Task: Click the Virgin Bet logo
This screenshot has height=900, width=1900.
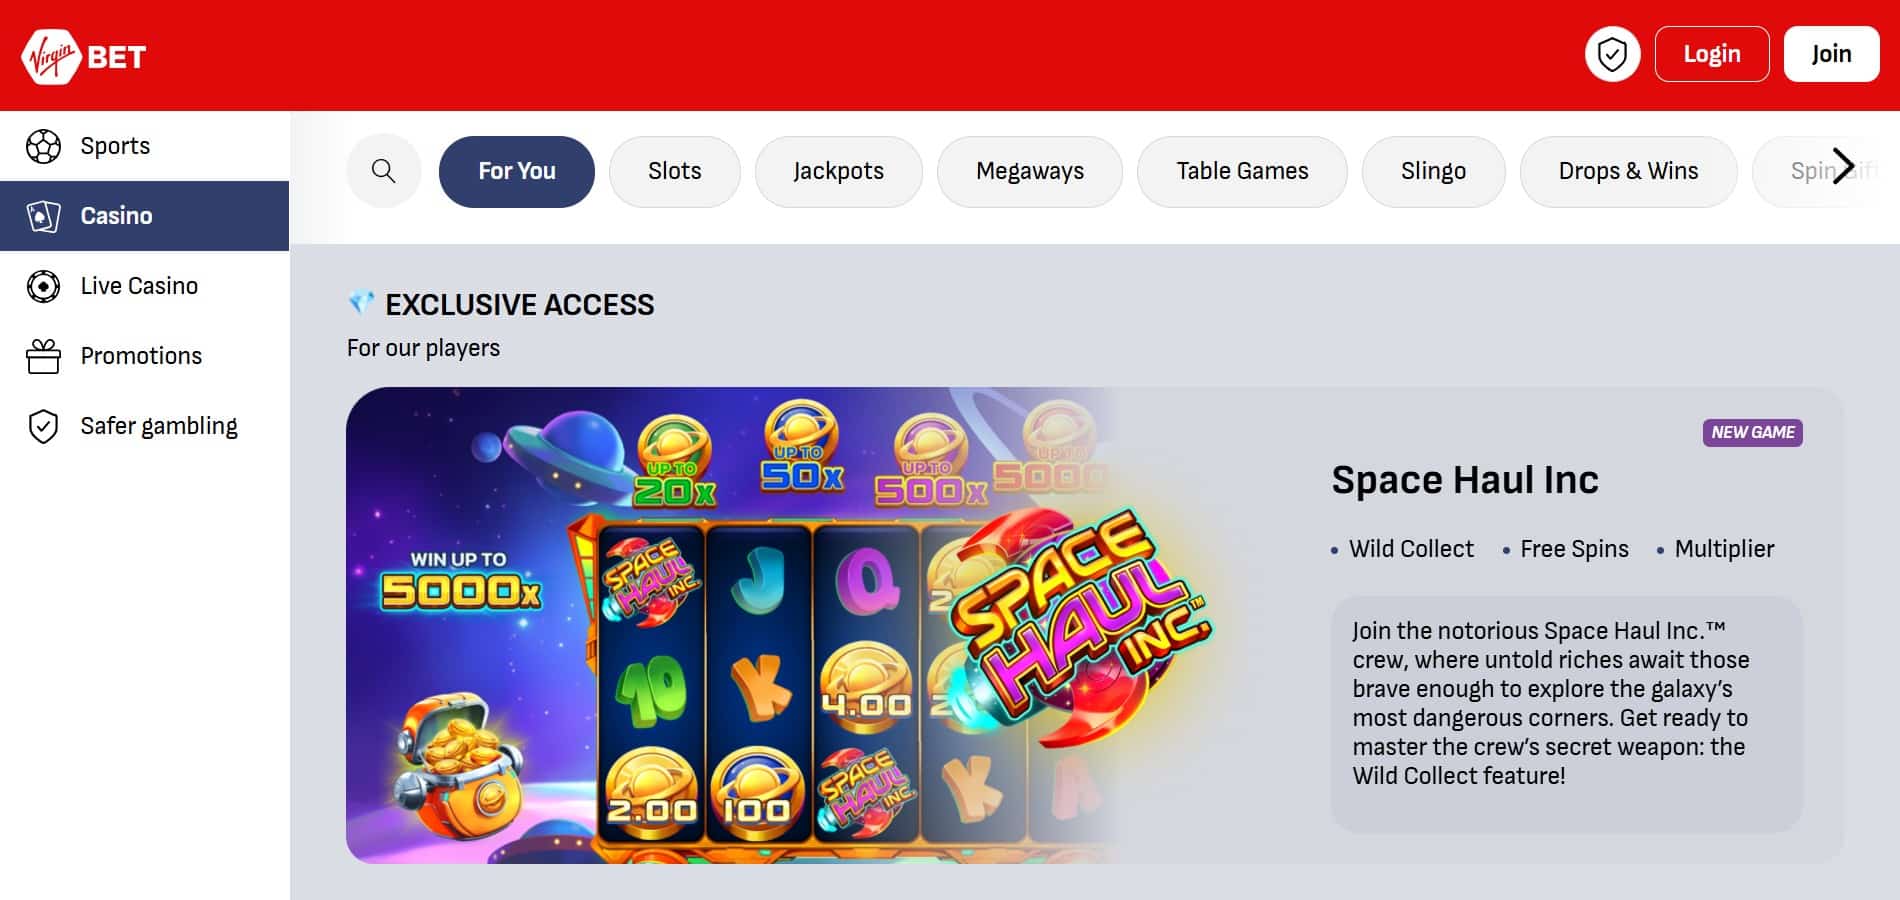Action: pyautogui.click(x=85, y=56)
